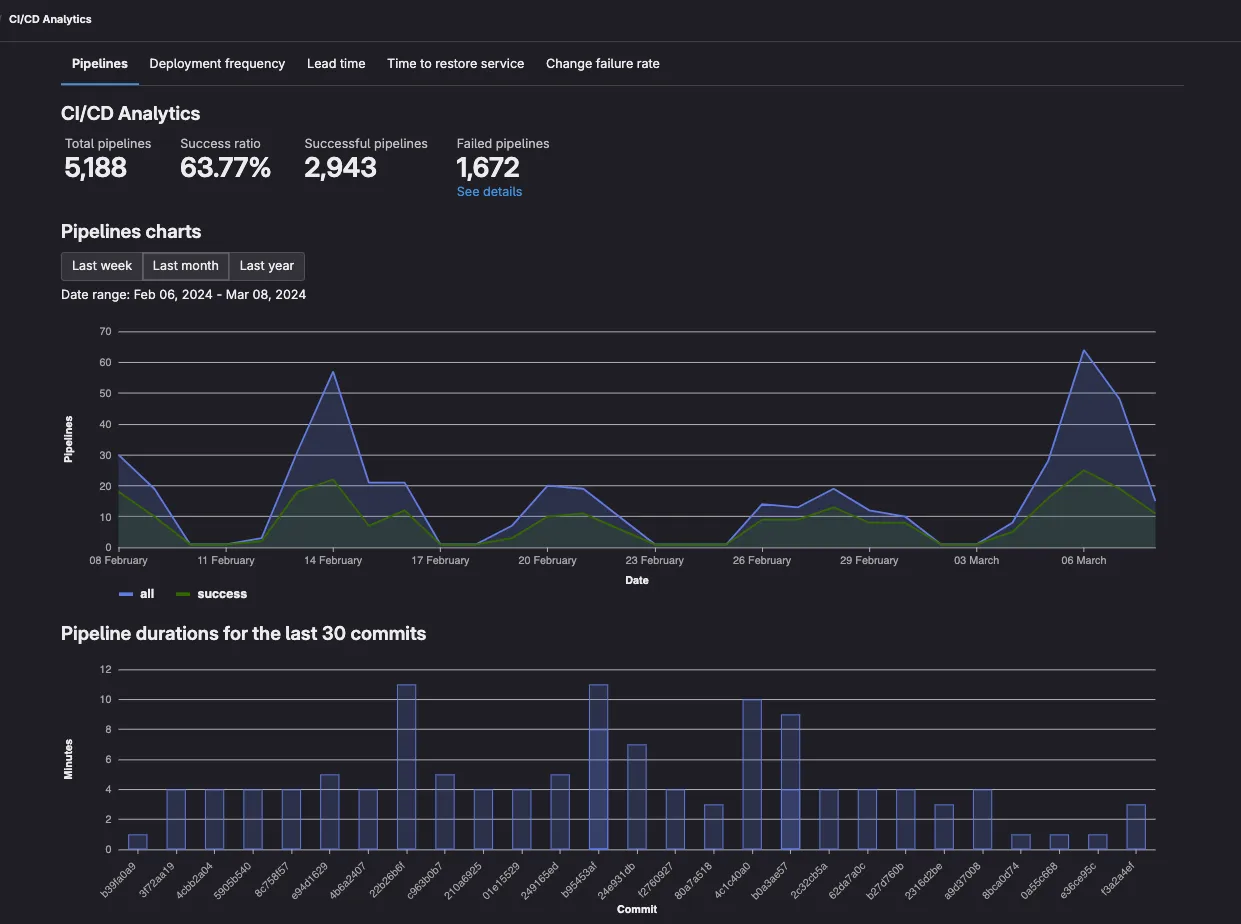This screenshot has height=924, width=1241.
Task: Click the duration bar for commit f3a2a4ef
Action: tap(1135, 827)
